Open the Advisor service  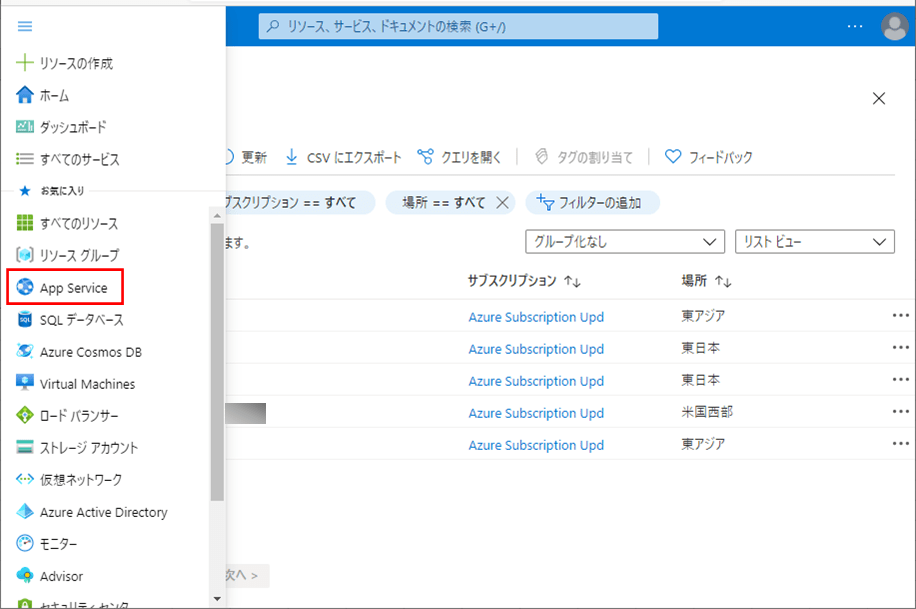click(61, 576)
